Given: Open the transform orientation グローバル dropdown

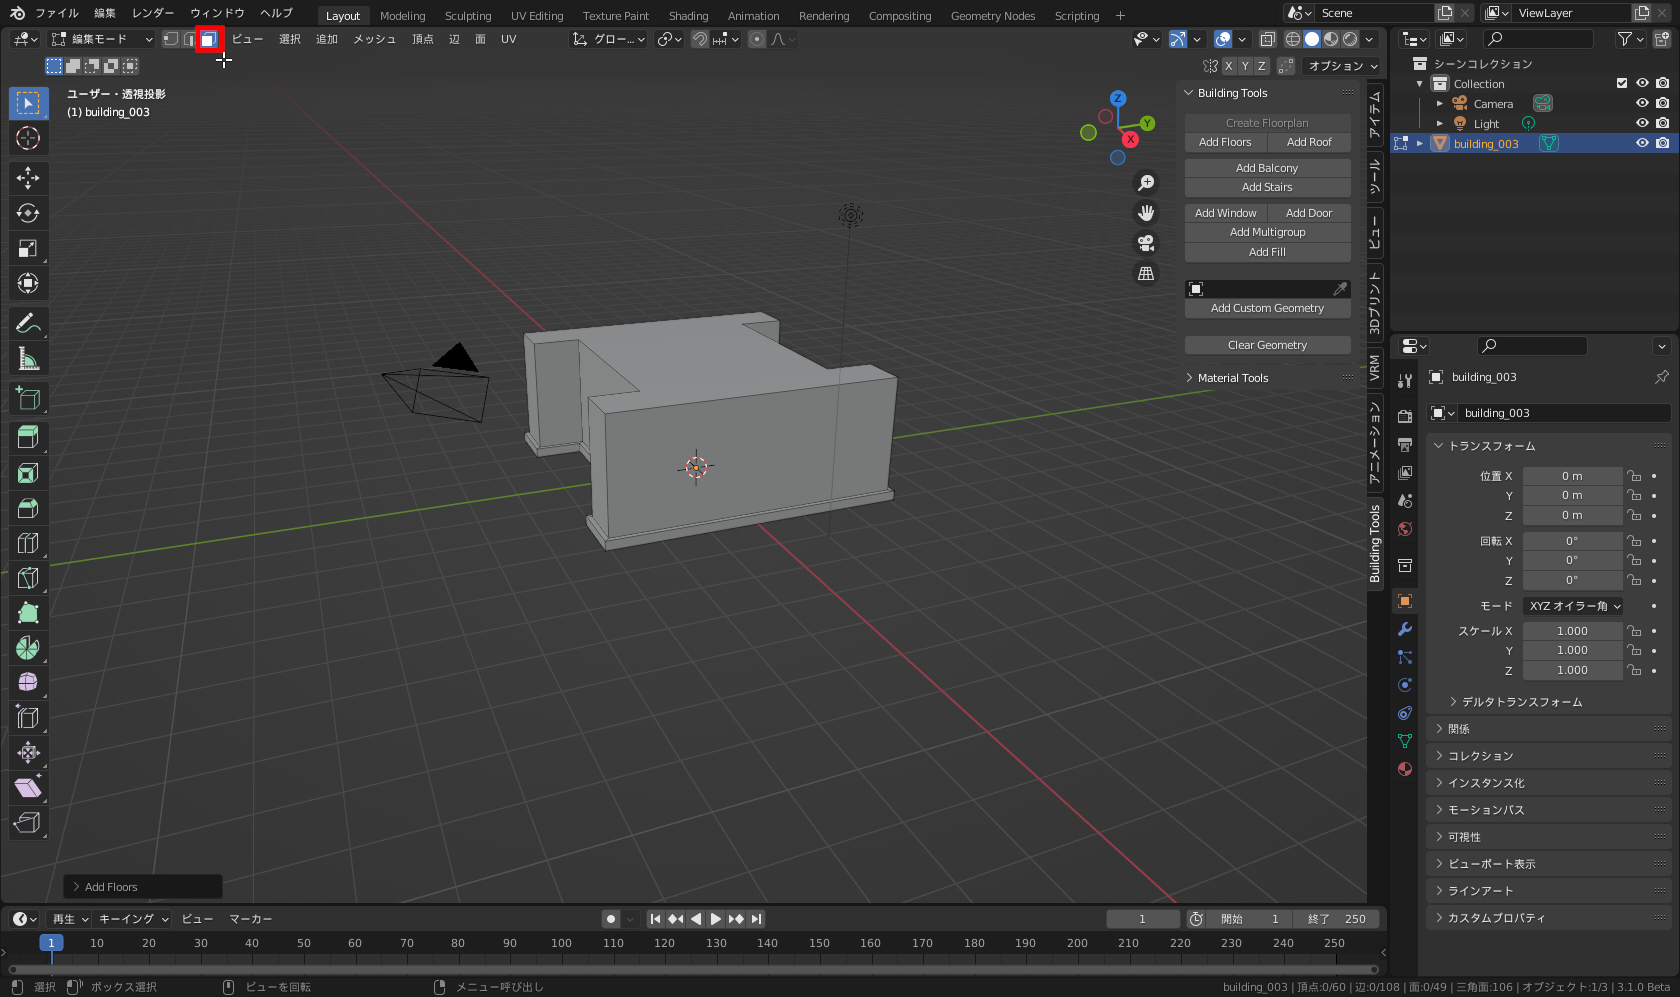Looking at the screenshot, I should [x=608, y=39].
